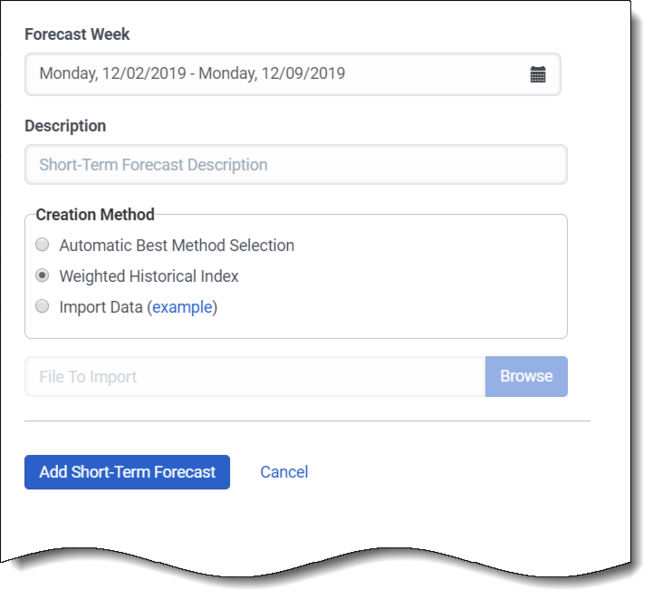Click the Import Data label text
This screenshot has width=653, height=600.
pyautogui.click(x=101, y=307)
